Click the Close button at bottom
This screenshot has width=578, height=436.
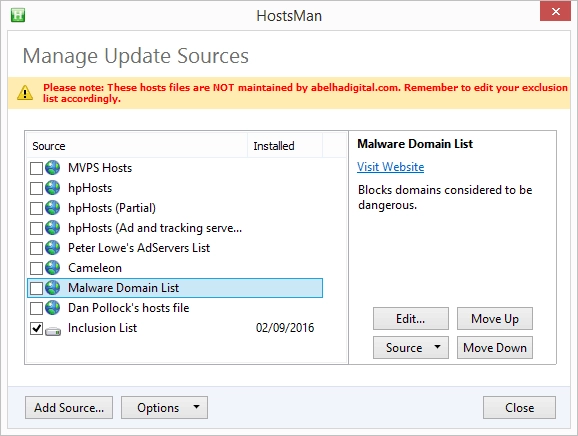(519, 408)
